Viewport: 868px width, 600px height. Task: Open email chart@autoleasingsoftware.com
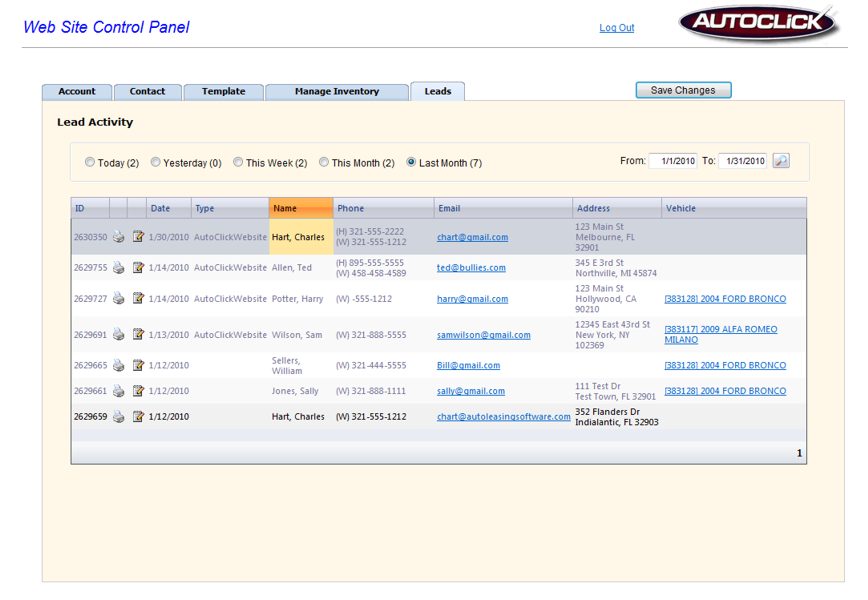[503, 416]
